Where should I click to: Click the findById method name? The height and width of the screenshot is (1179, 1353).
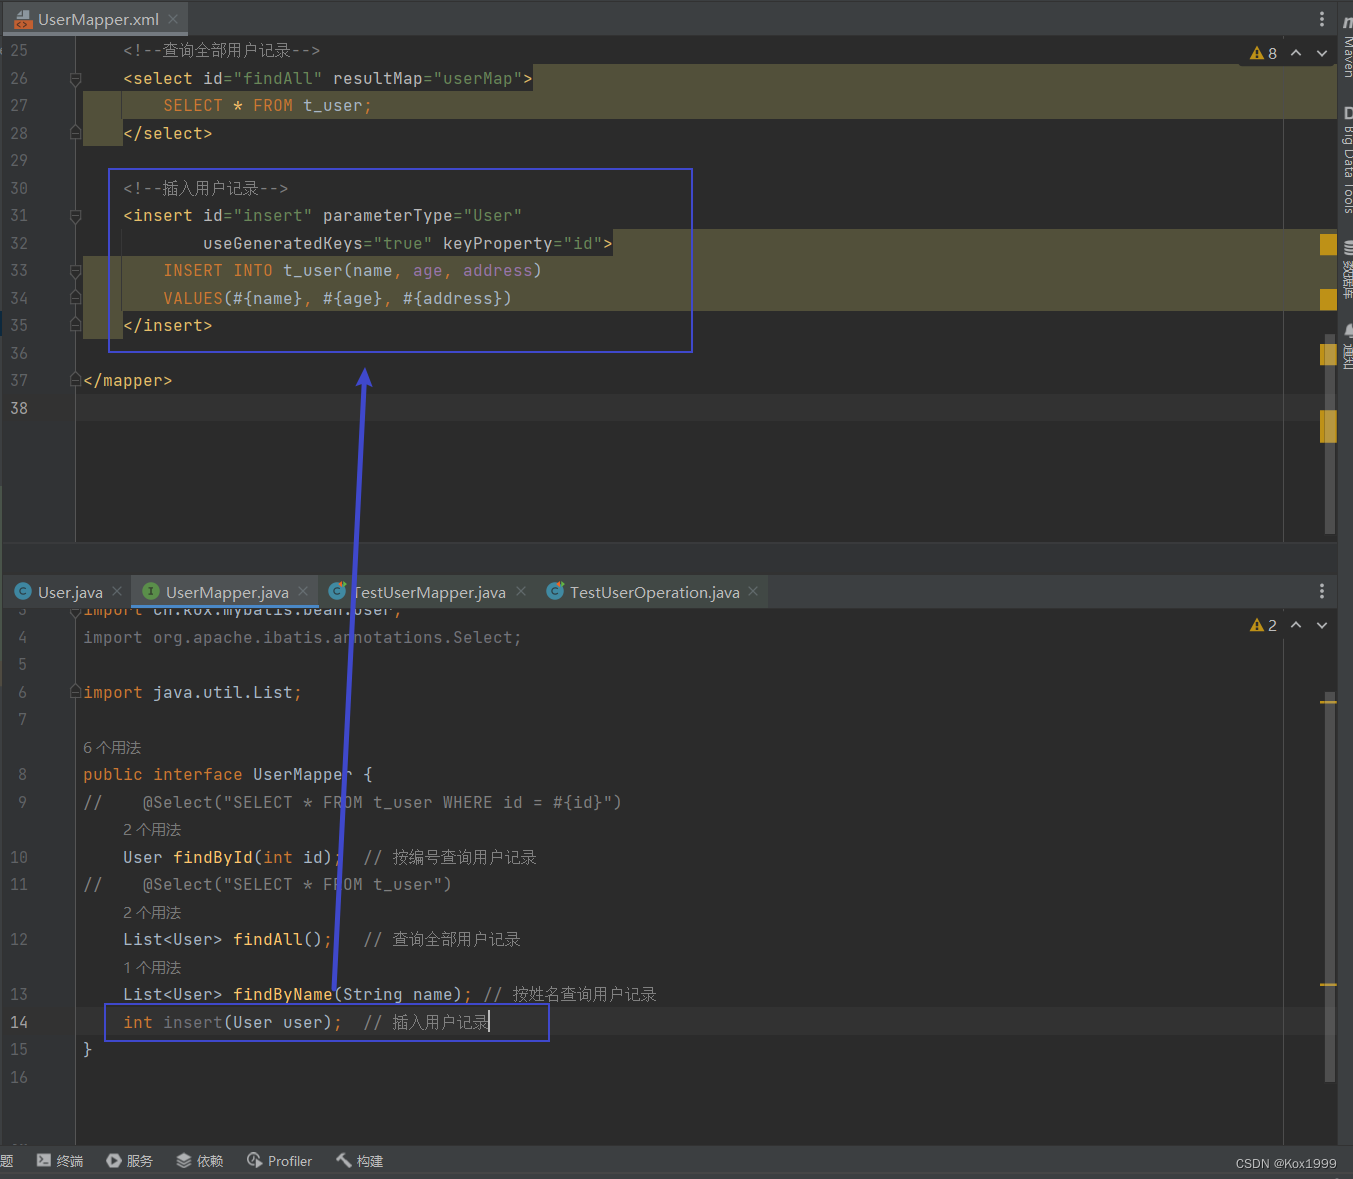[213, 857]
